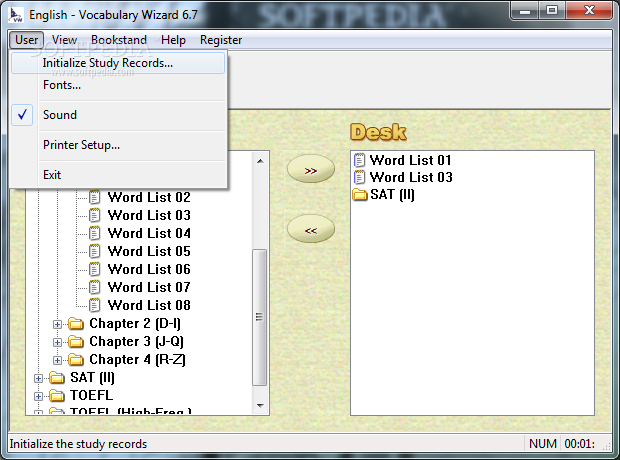The image size is (620, 460).
Task: Expand SAT (II) tree node
Action: tap(38, 379)
